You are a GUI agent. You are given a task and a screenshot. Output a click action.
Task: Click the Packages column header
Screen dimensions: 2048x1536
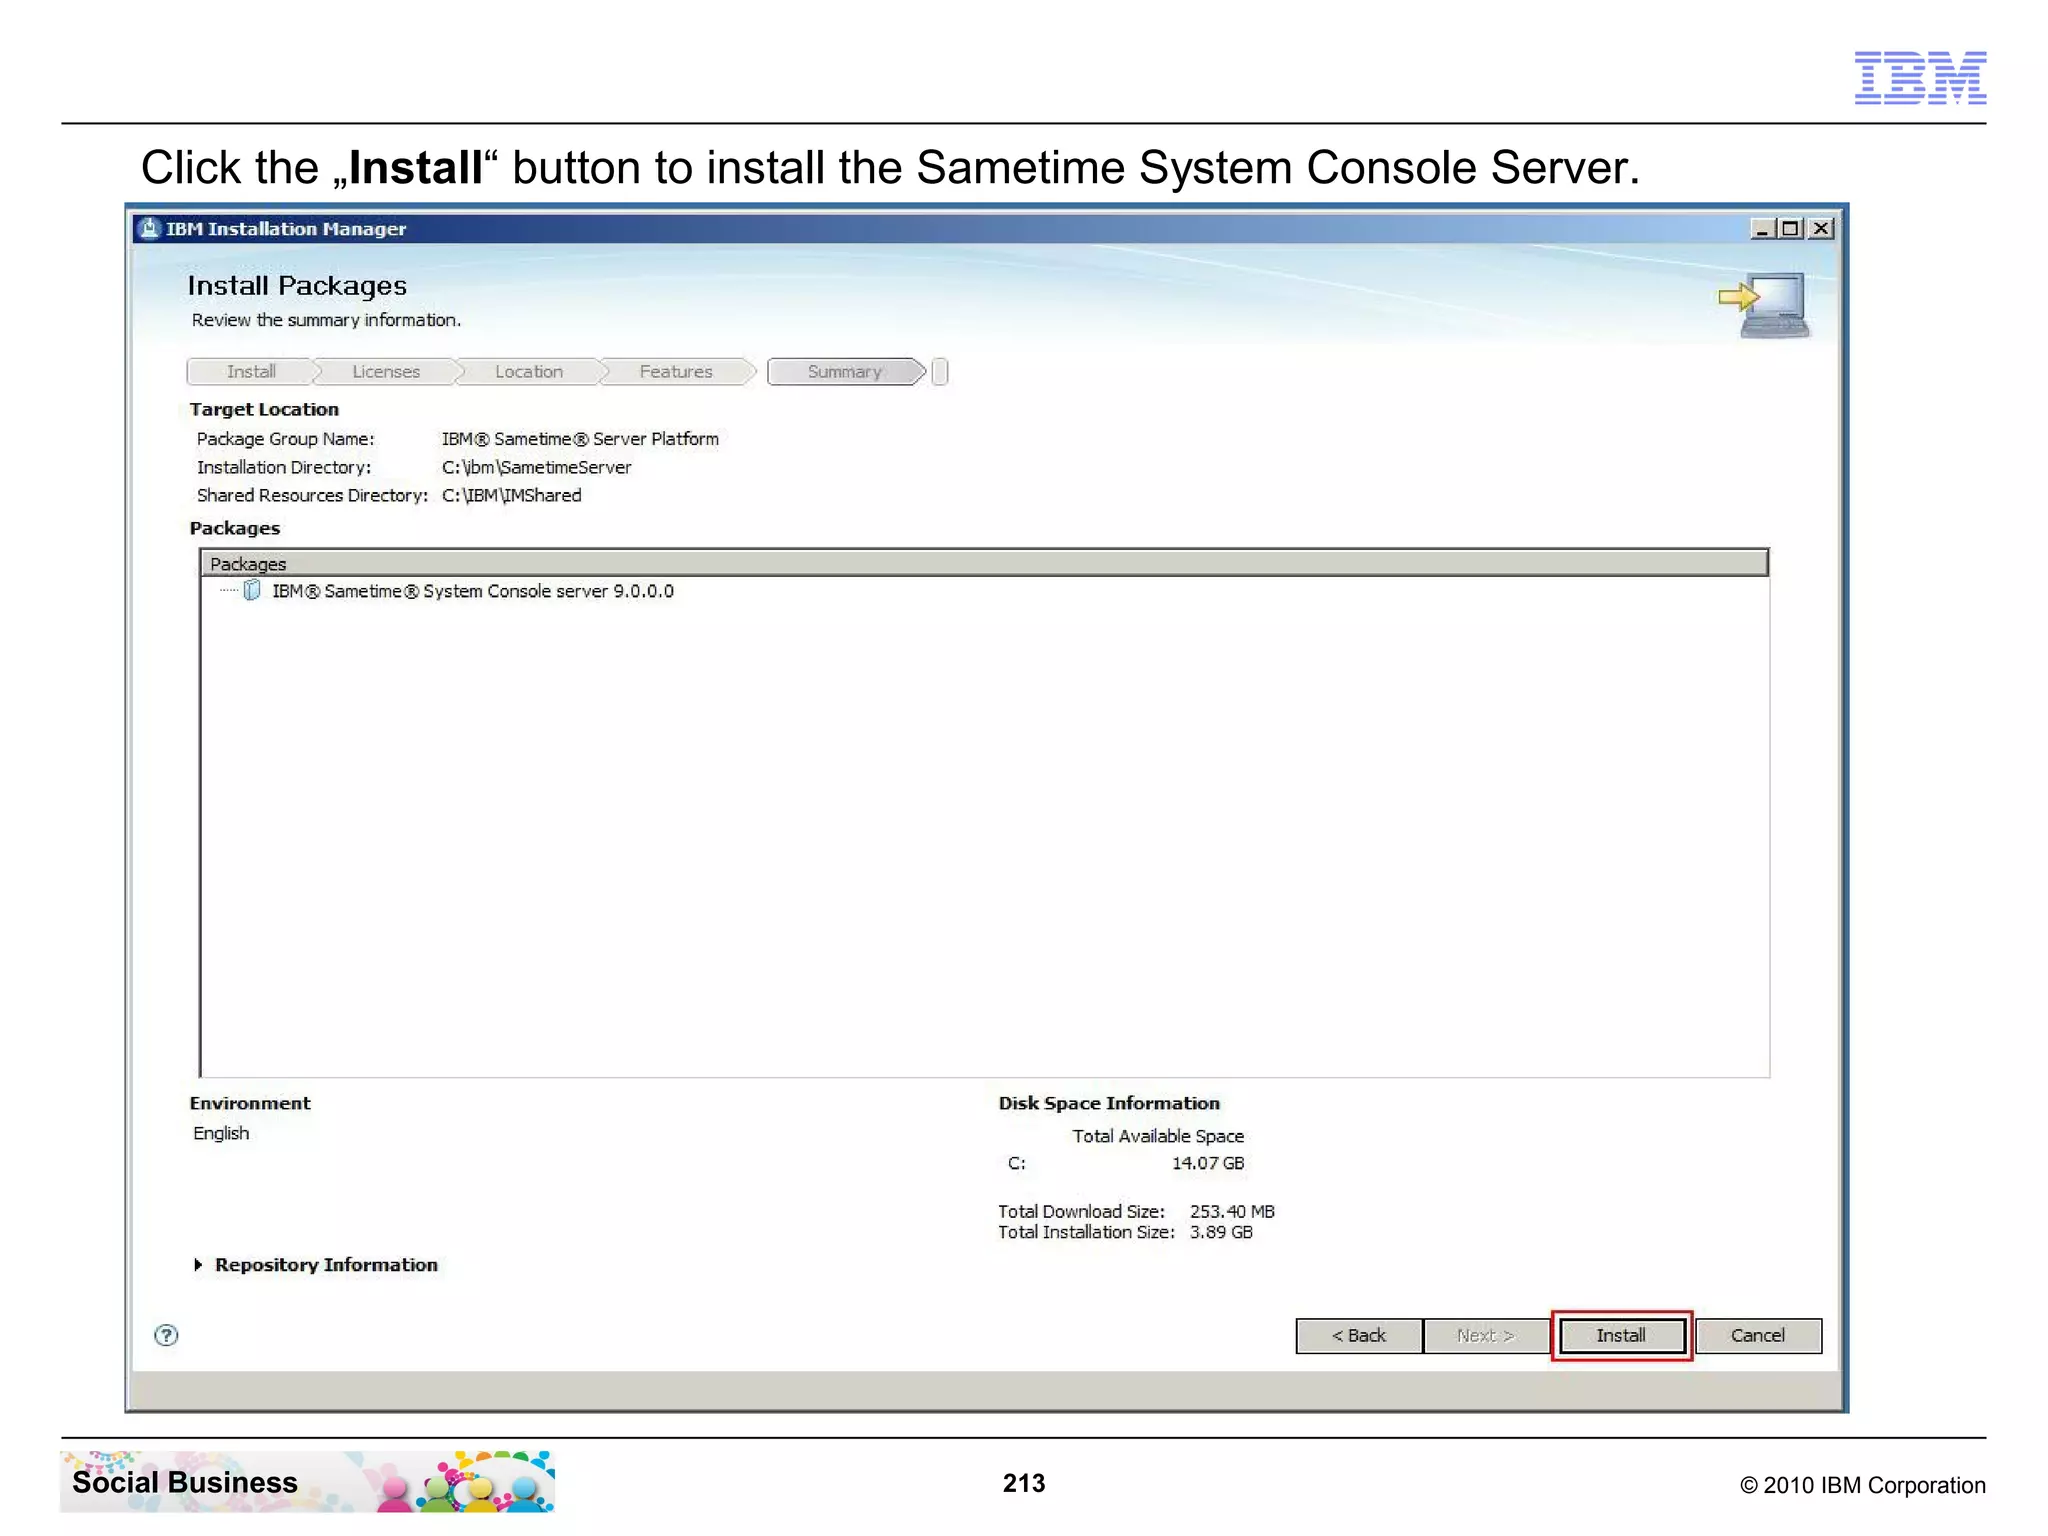[984, 563]
